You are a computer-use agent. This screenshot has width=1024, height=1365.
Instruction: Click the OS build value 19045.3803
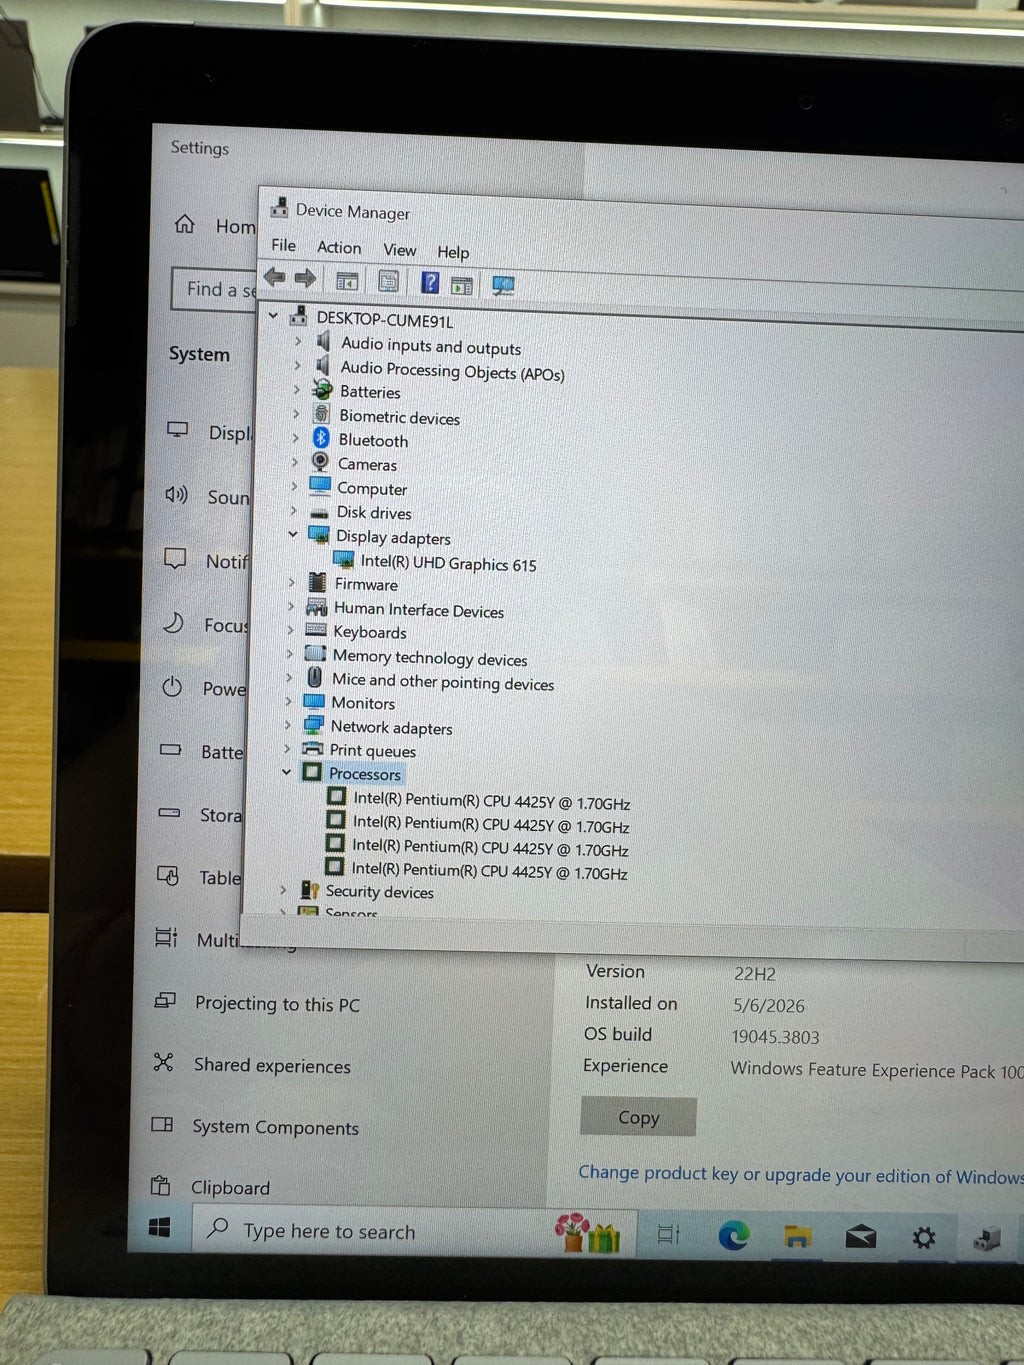tap(775, 1037)
